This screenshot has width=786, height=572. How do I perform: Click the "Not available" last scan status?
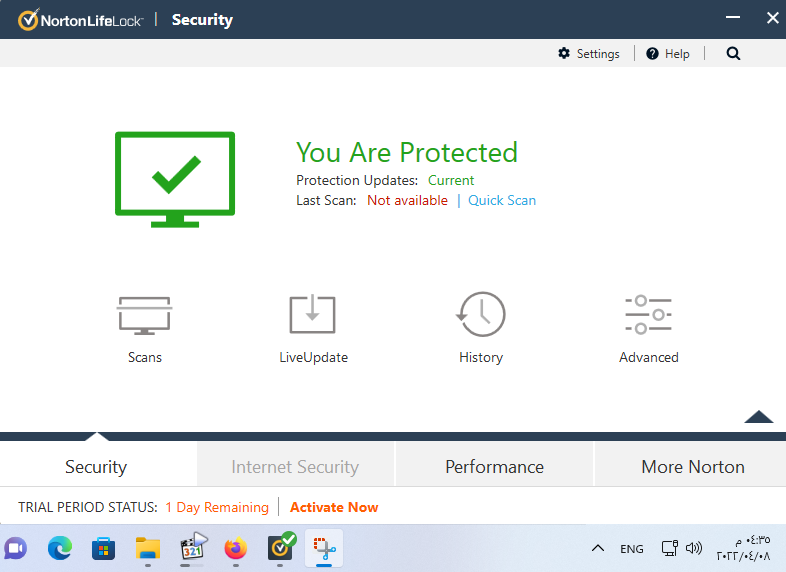[x=407, y=201]
